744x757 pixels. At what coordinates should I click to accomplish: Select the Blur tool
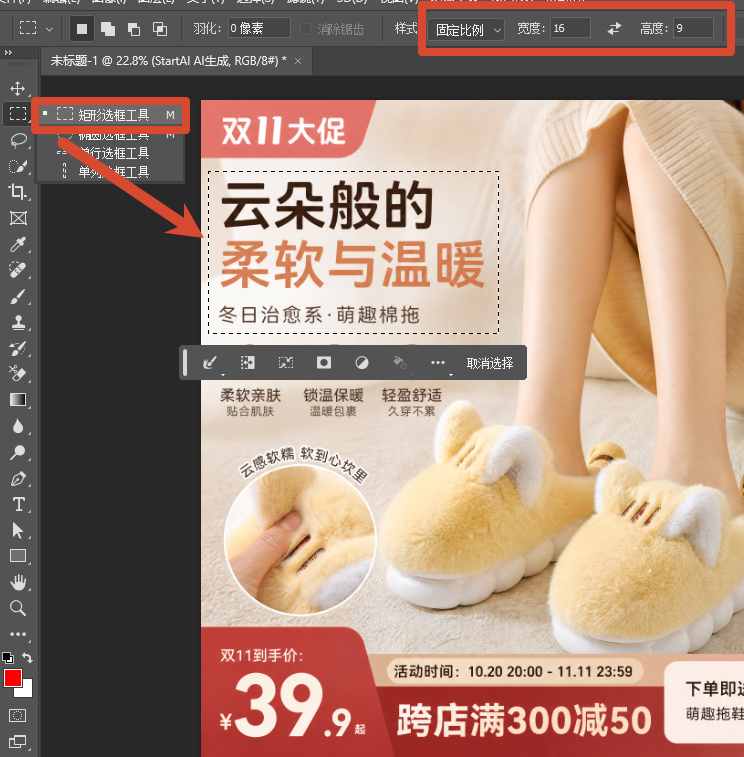click(x=18, y=426)
